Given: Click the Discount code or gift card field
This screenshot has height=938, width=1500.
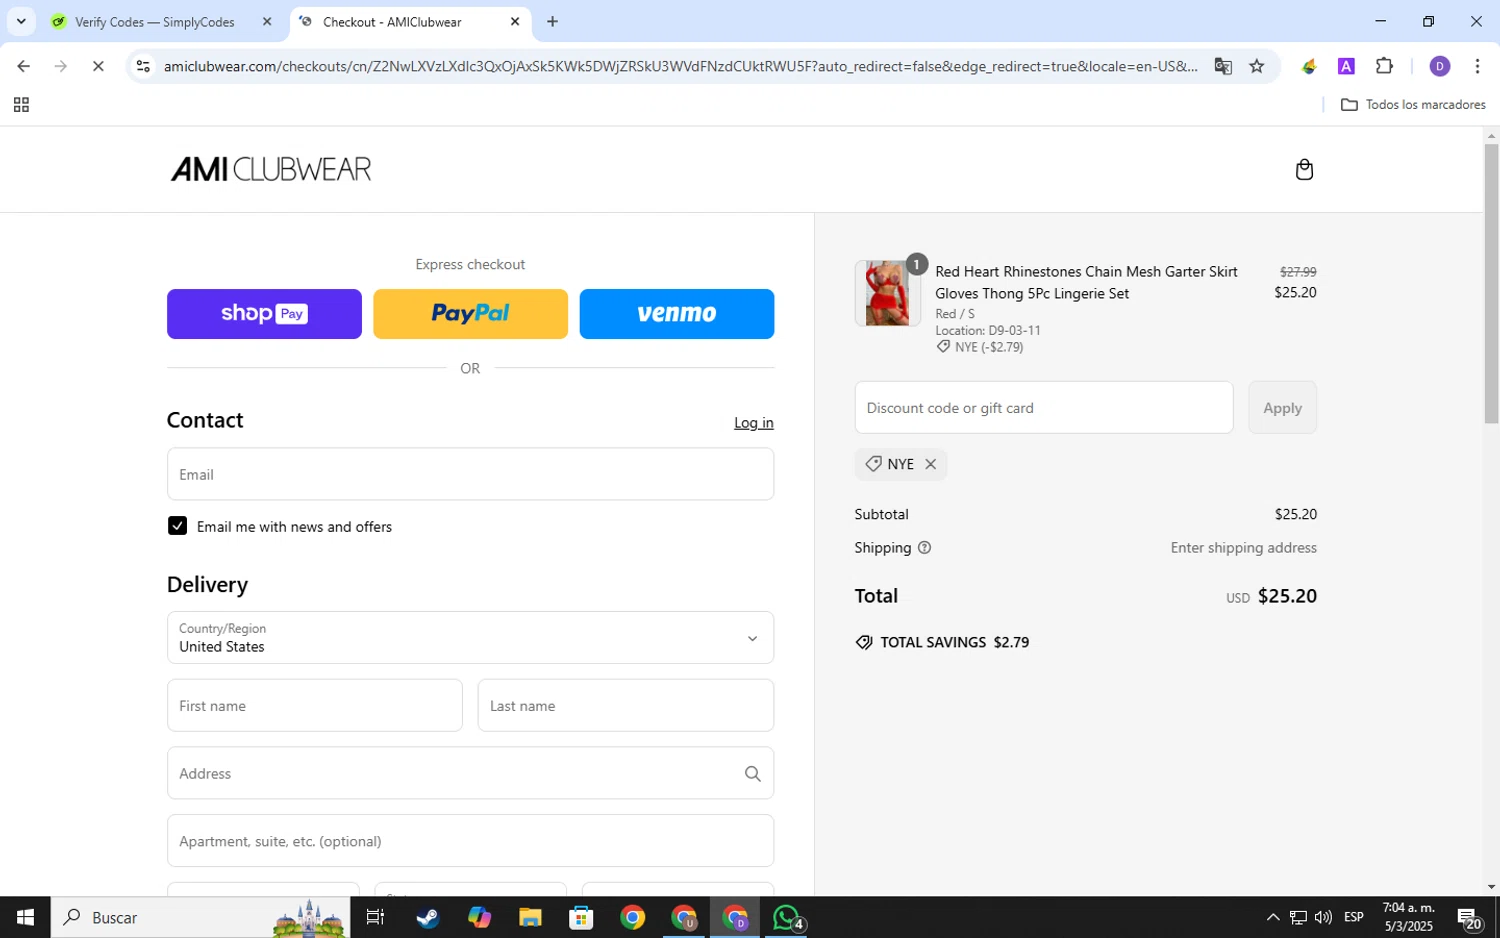Looking at the screenshot, I should pos(1044,408).
